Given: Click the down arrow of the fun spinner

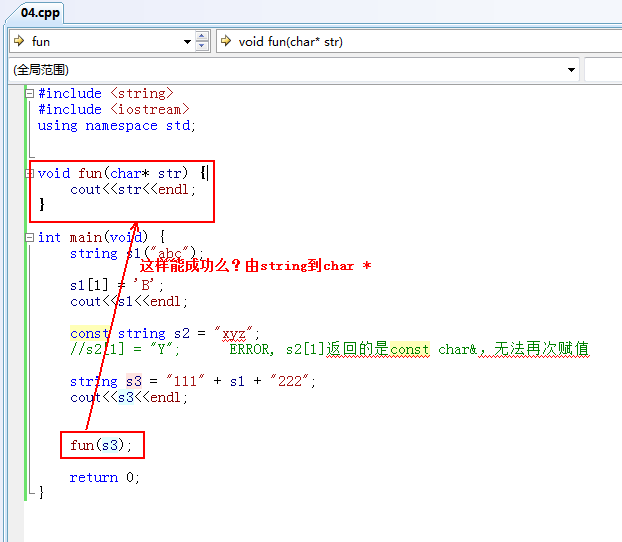Looking at the screenshot, I should pos(202,46).
